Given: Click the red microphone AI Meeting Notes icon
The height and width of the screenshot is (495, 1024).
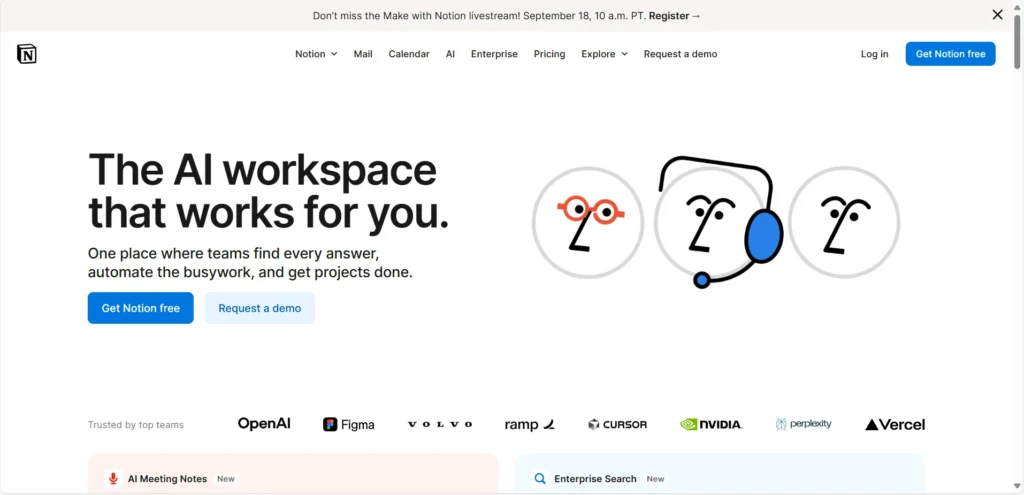Looking at the screenshot, I should pyautogui.click(x=114, y=479).
